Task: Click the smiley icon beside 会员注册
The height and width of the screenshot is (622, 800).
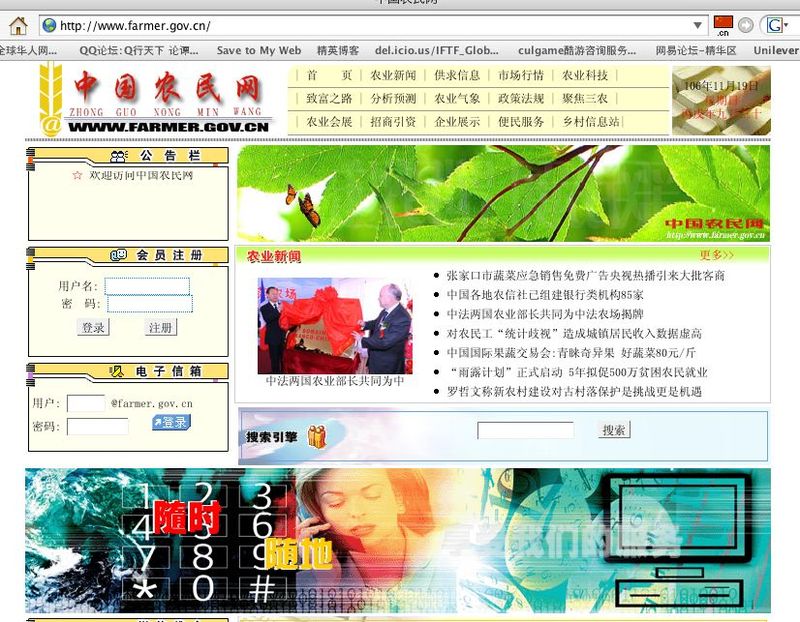Action: [119, 256]
